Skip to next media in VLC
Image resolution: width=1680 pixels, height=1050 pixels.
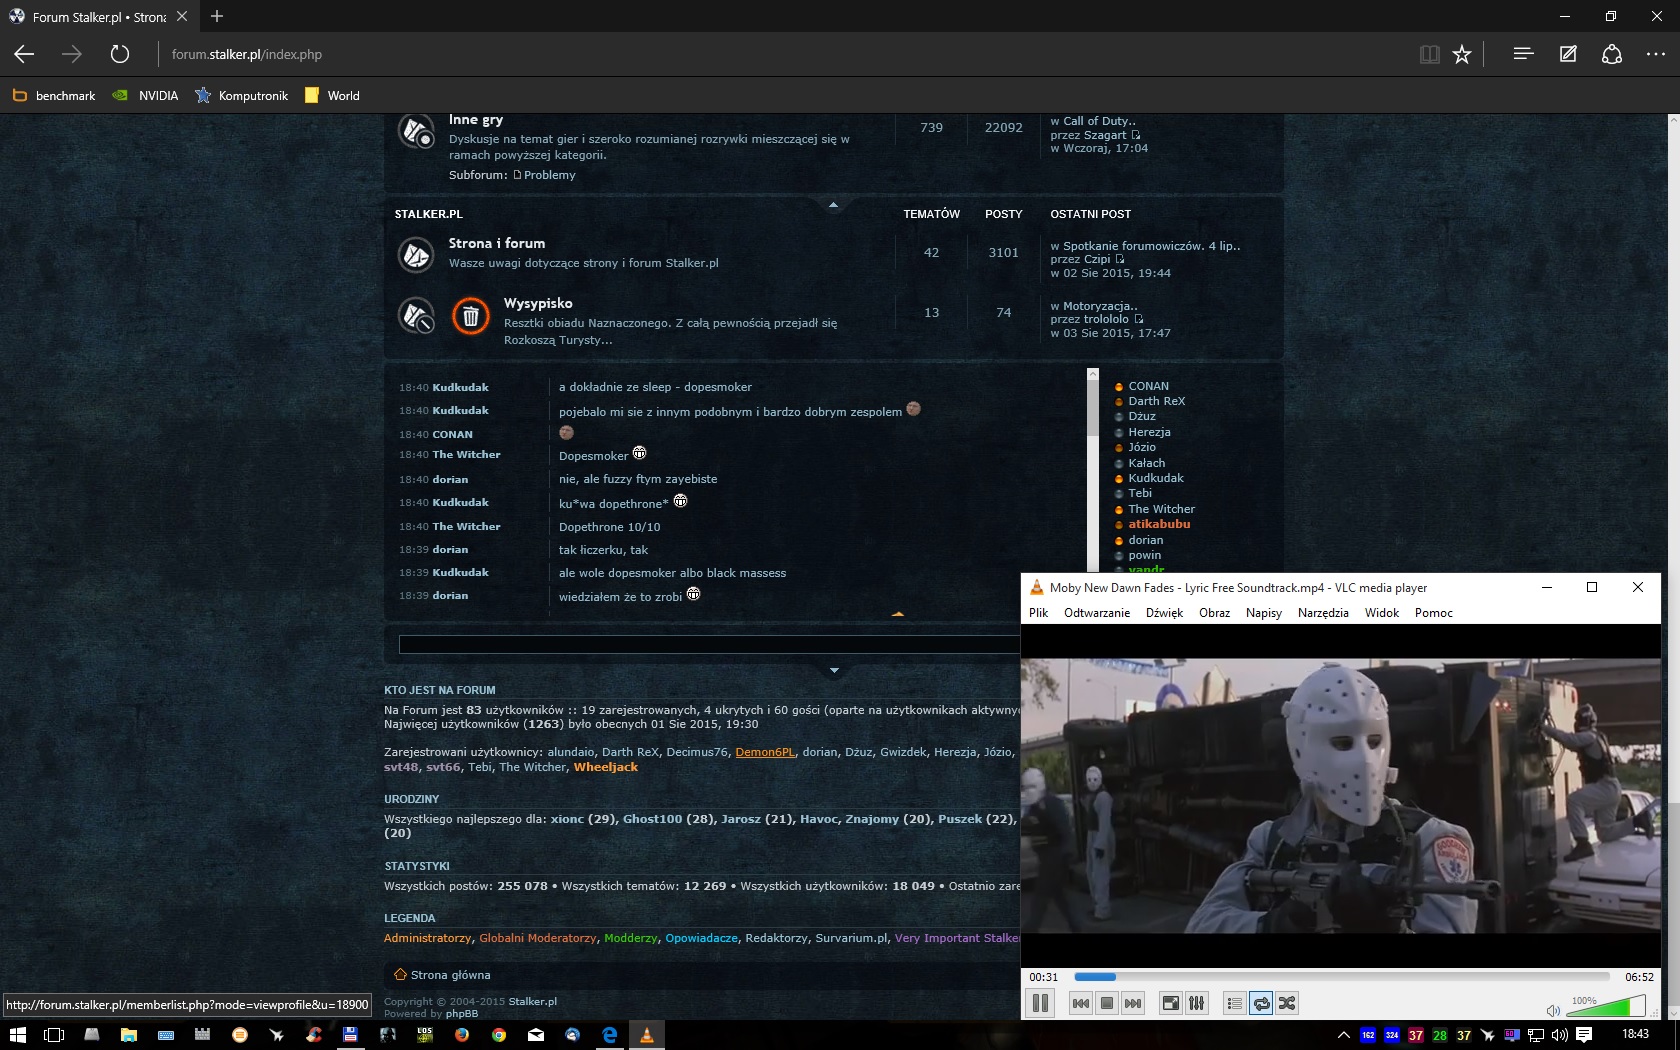[x=1133, y=1003]
